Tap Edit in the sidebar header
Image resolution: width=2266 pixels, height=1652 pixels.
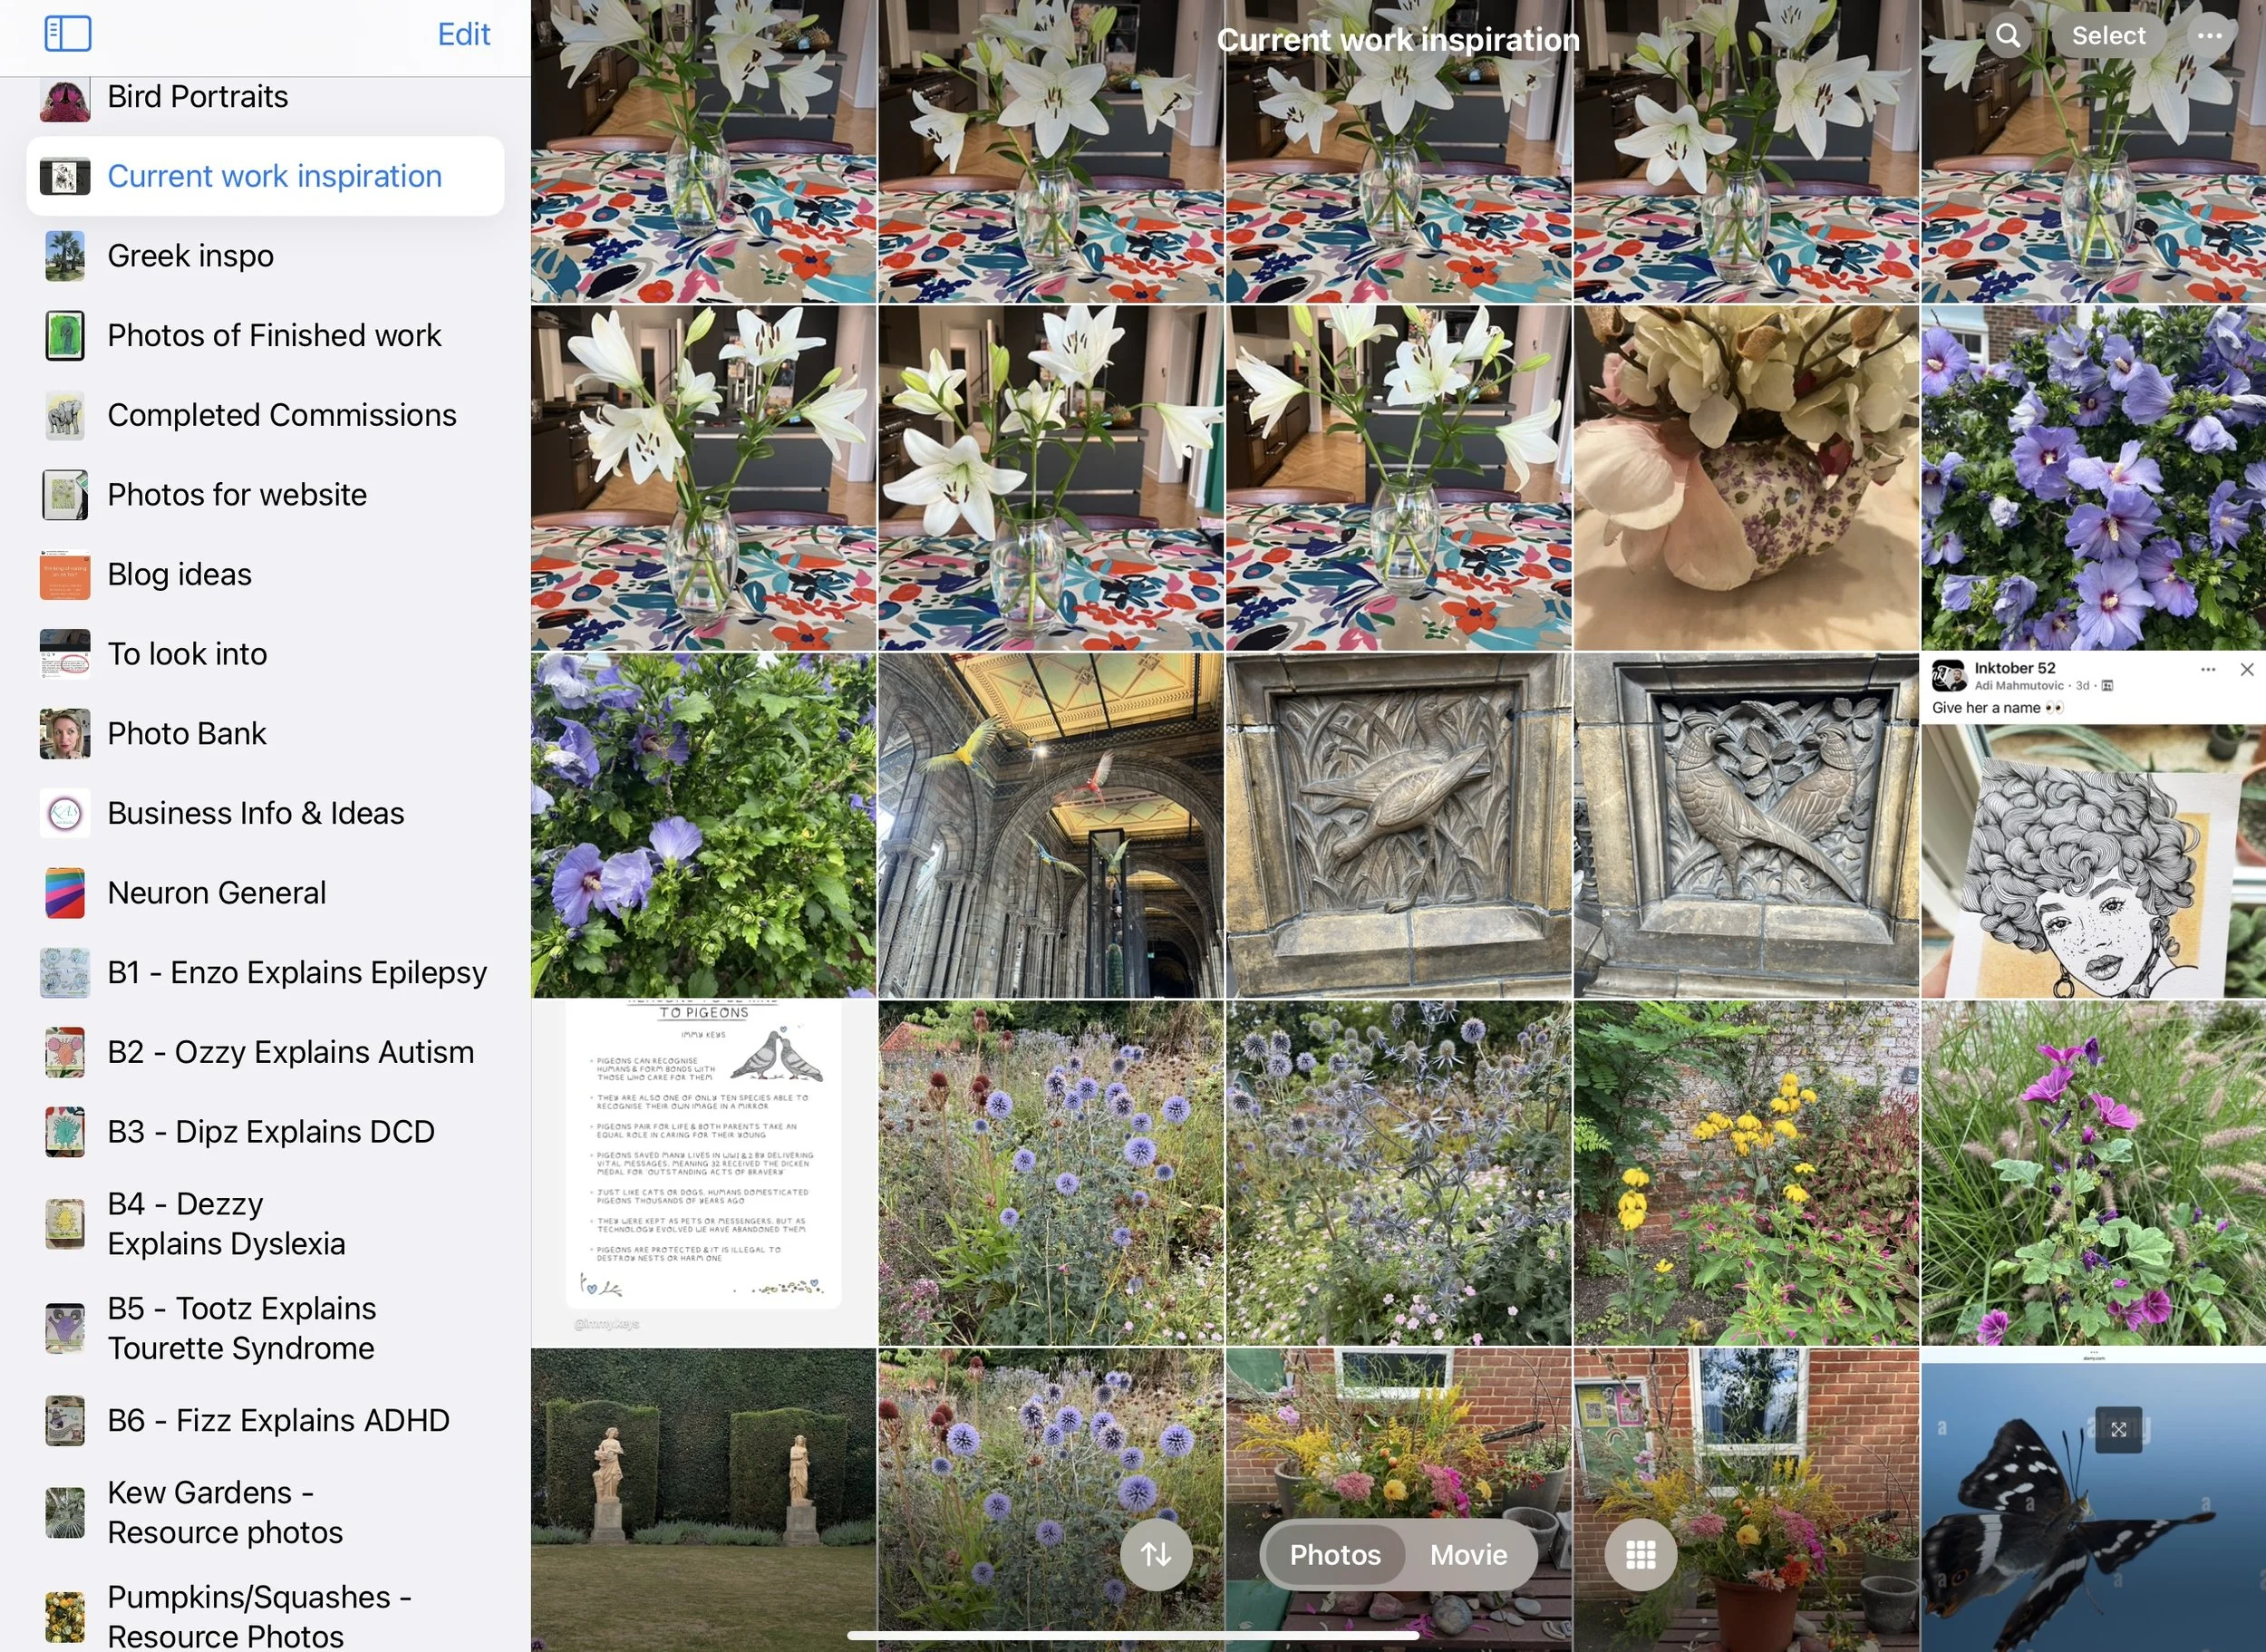pos(463,34)
